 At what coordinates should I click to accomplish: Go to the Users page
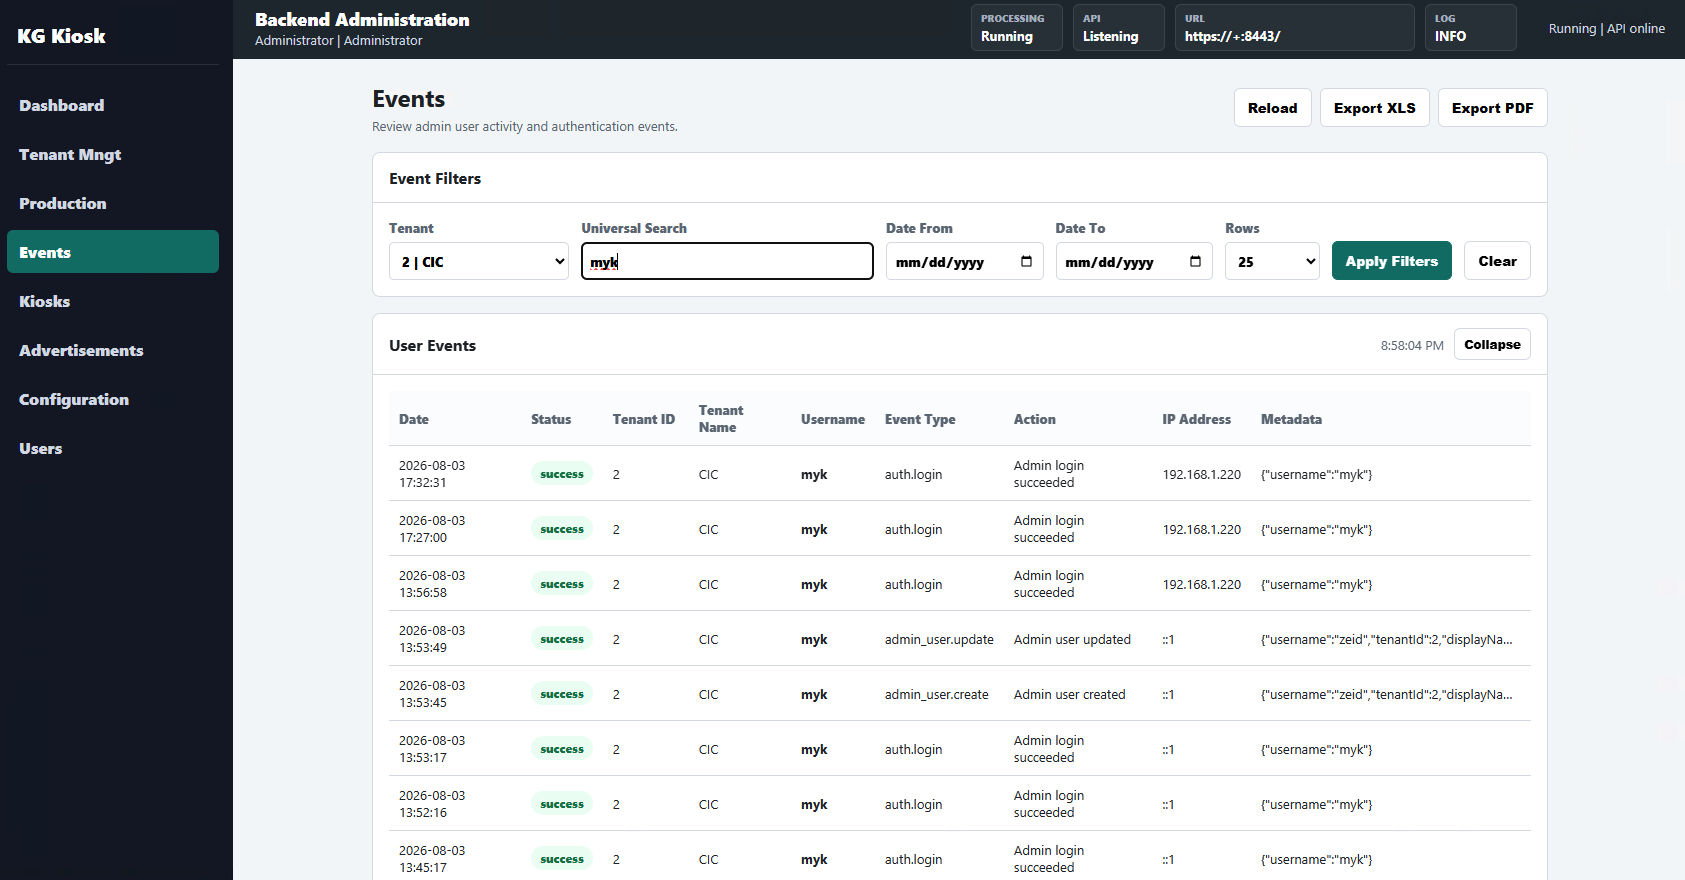point(113,448)
